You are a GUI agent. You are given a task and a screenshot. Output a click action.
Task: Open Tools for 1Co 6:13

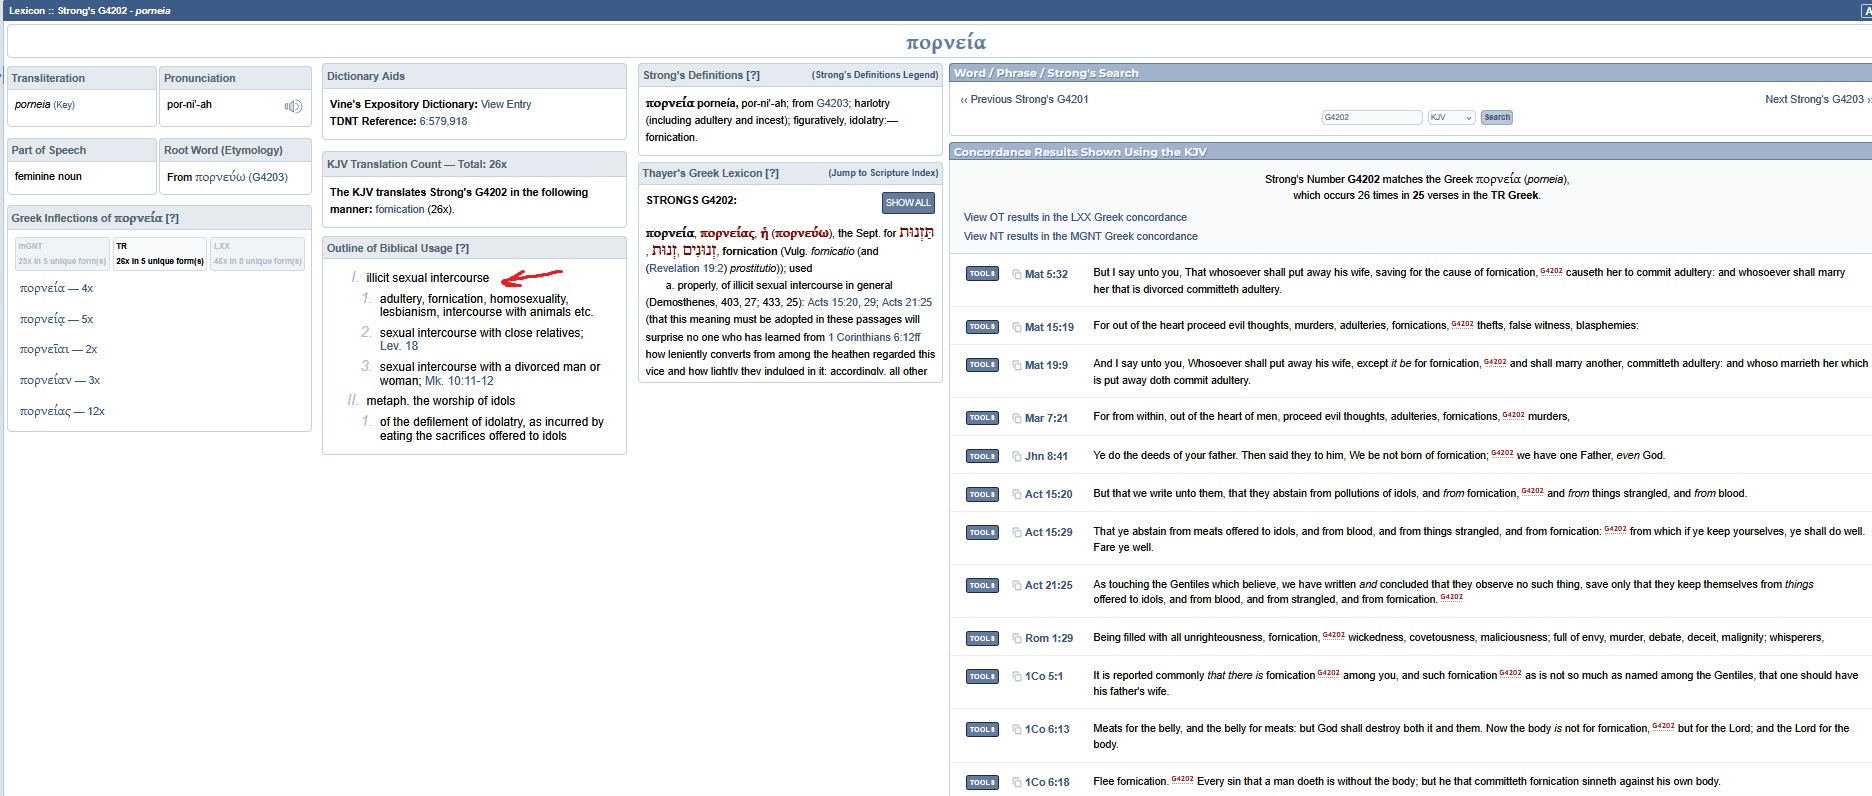(982, 728)
